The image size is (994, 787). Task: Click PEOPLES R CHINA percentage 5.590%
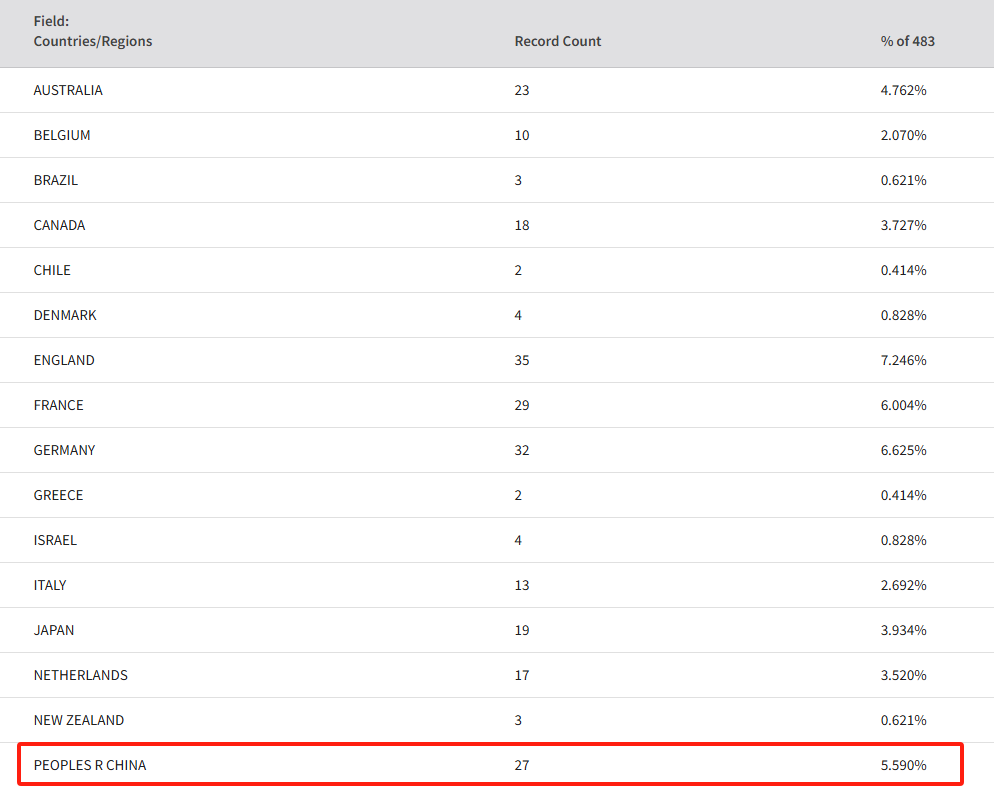(903, 765)
